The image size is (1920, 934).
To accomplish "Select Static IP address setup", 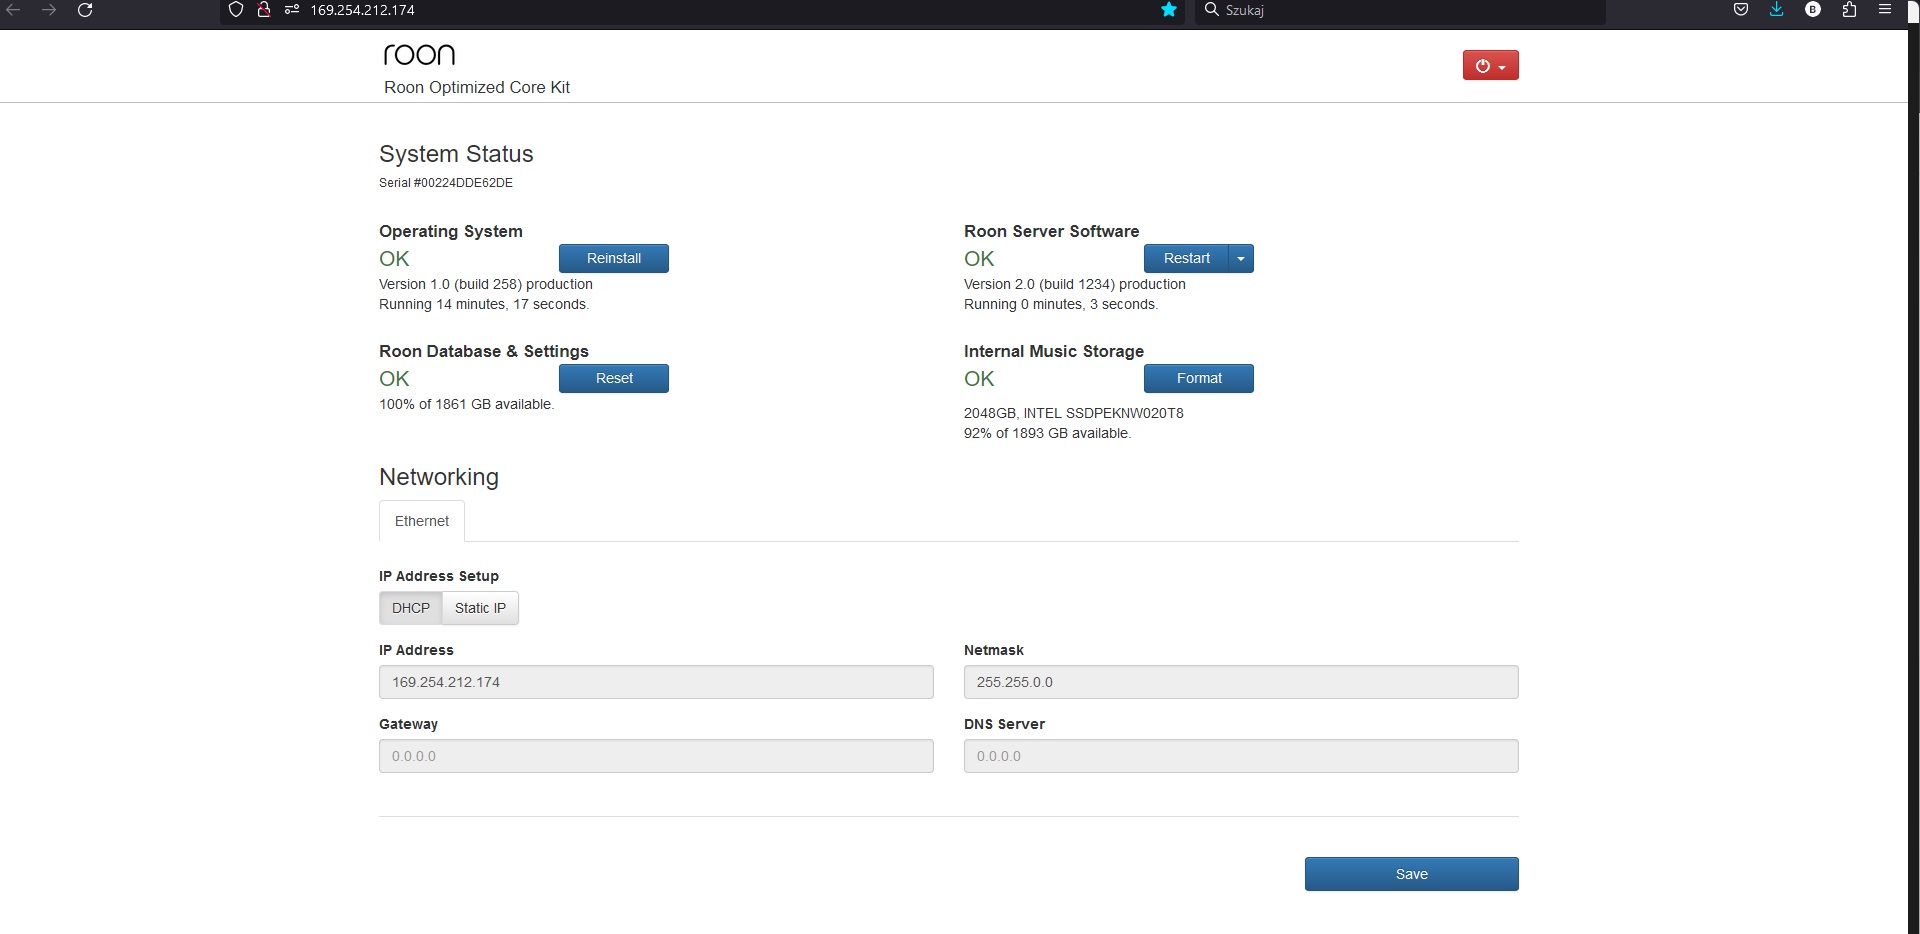I will pos(480,608).
